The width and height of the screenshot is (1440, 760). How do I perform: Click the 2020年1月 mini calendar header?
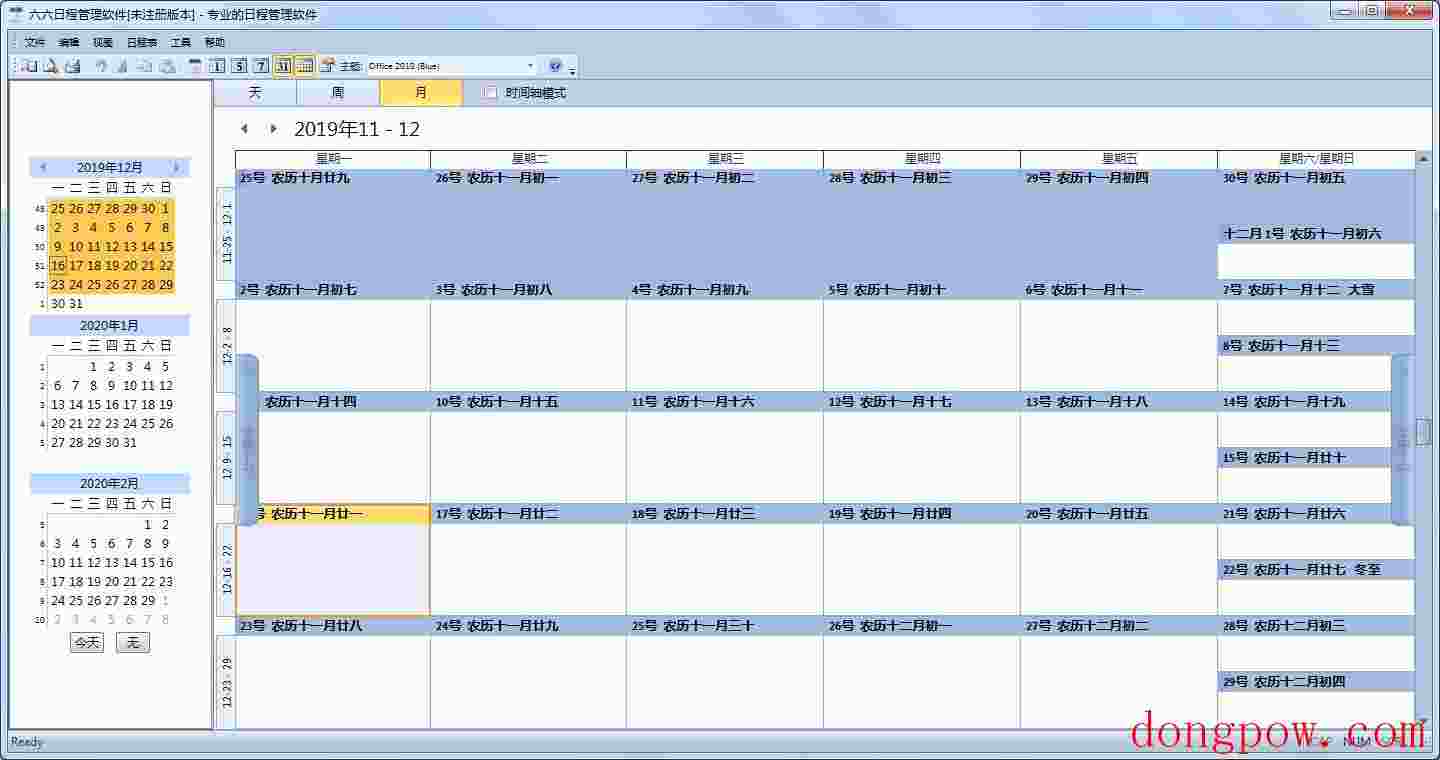click(x=110, y=325)
